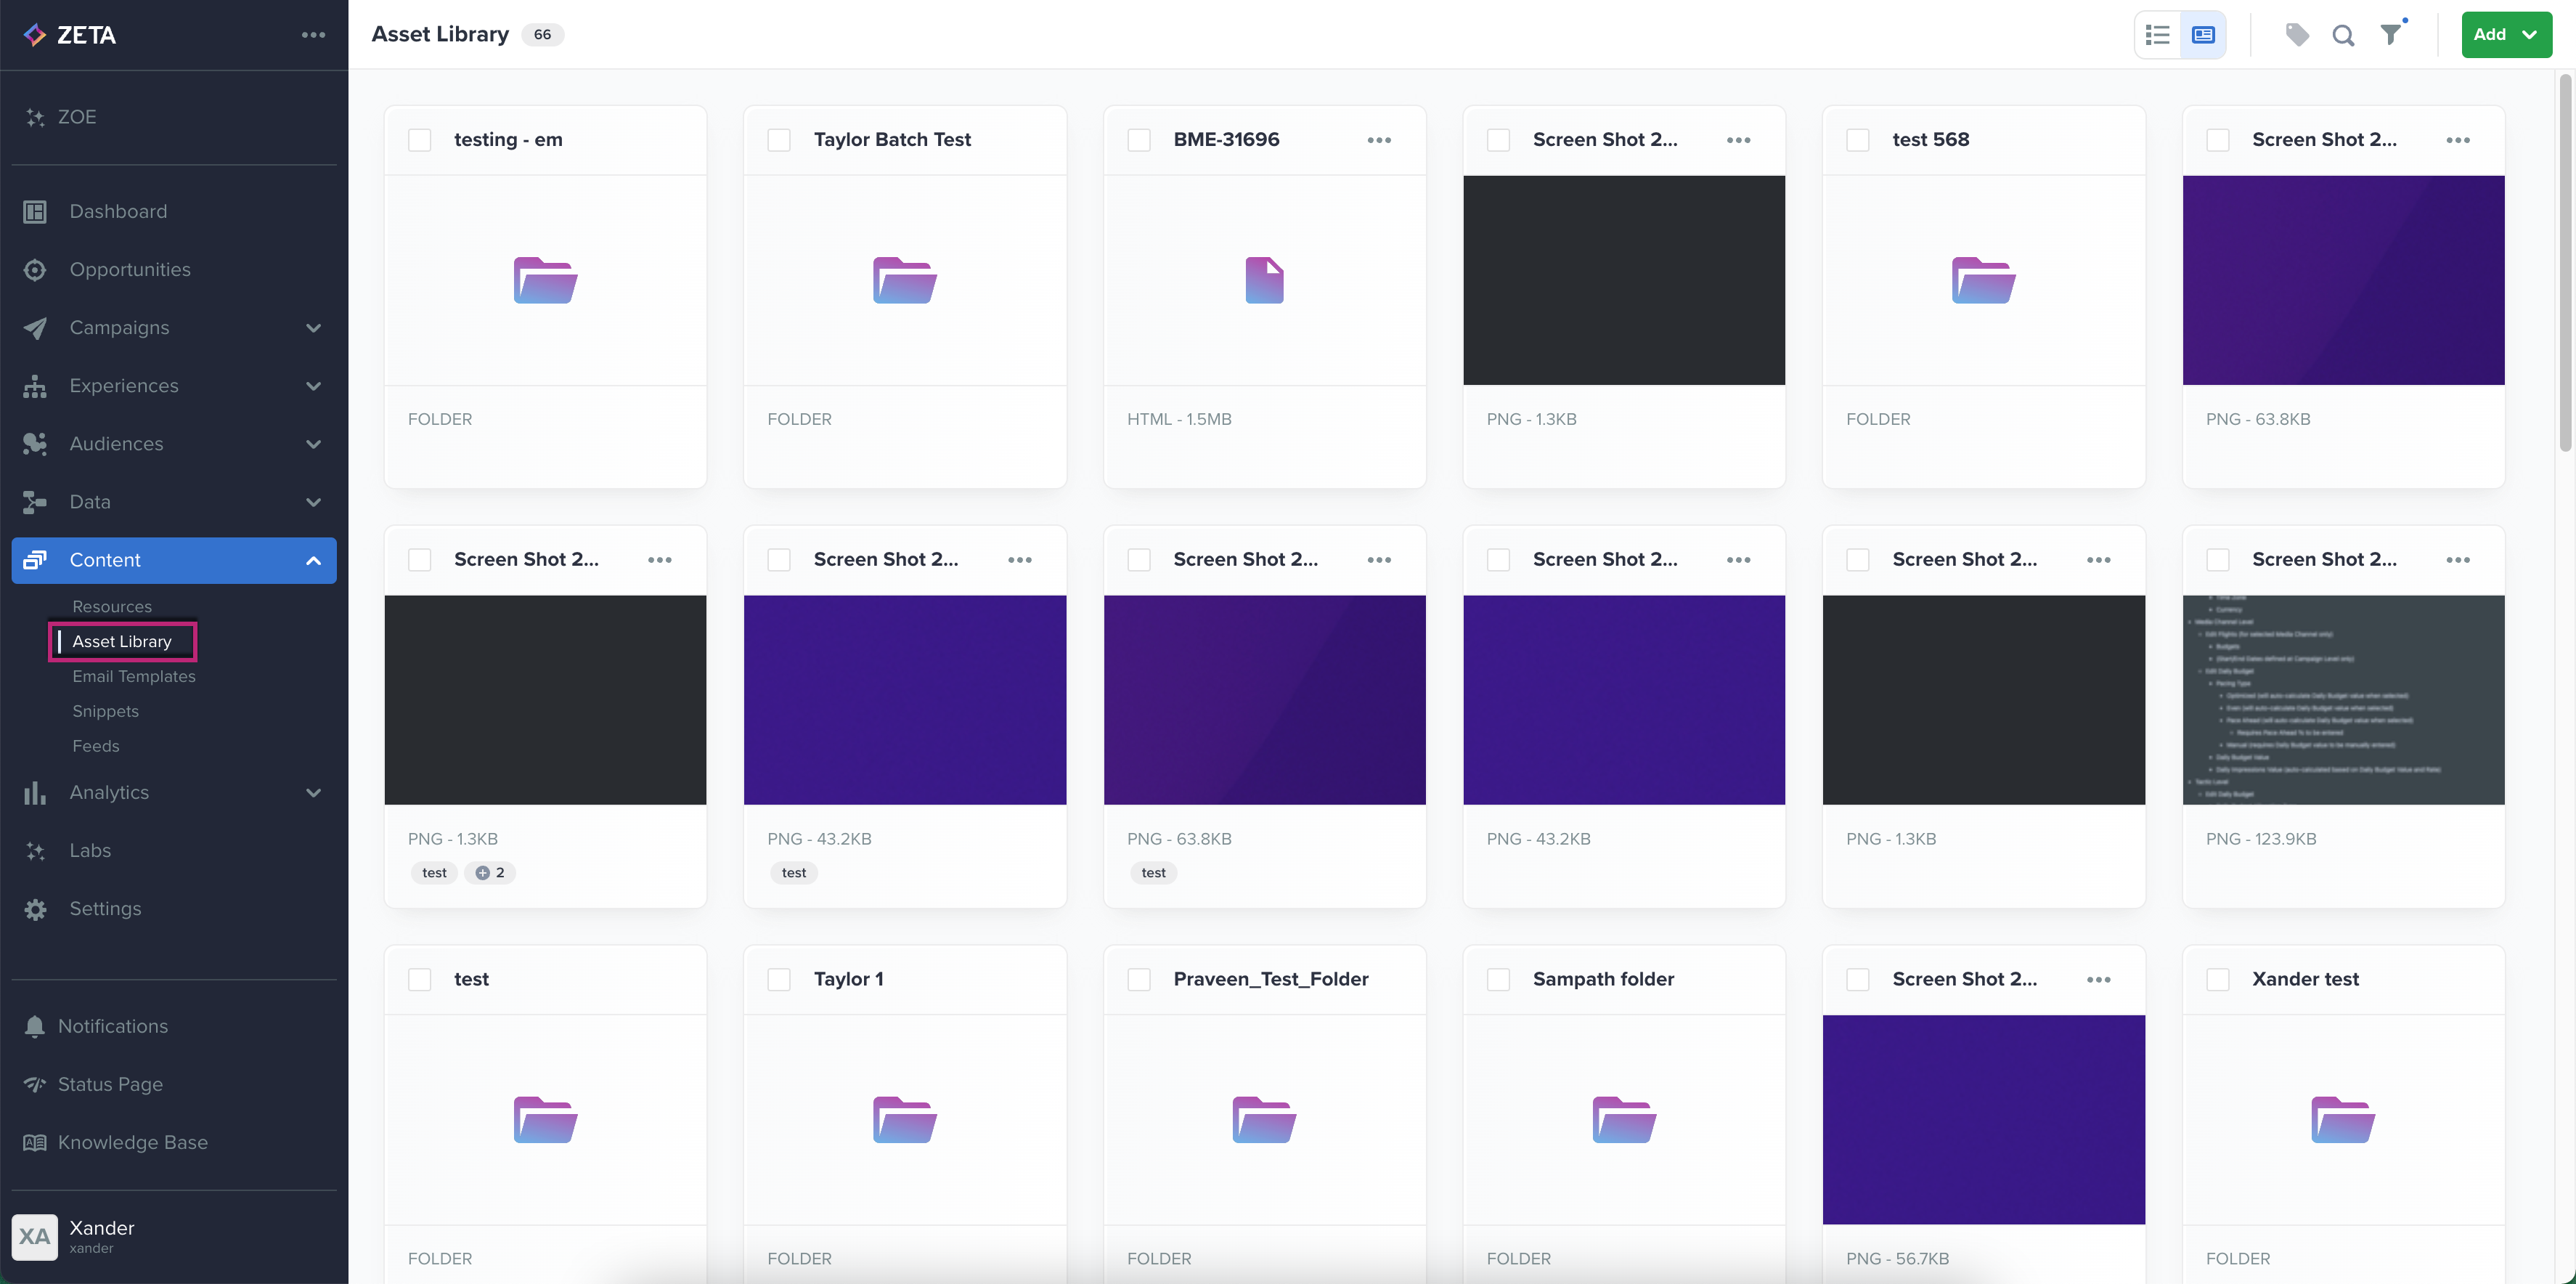This screenshot has height=1284, width=2576.
Task: Check the testing - em folder checkbox
Action: pyautogui.click(x=420, y=140)
